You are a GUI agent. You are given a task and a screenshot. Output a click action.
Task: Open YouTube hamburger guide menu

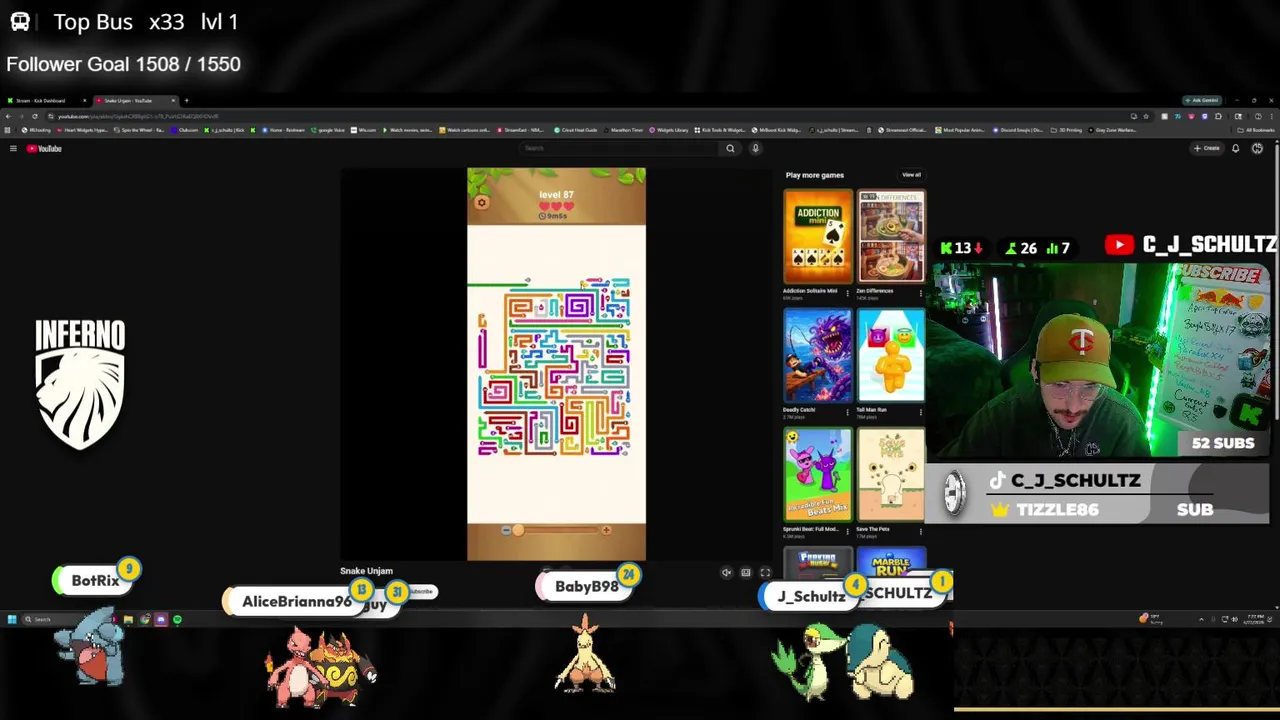[13, 148]
